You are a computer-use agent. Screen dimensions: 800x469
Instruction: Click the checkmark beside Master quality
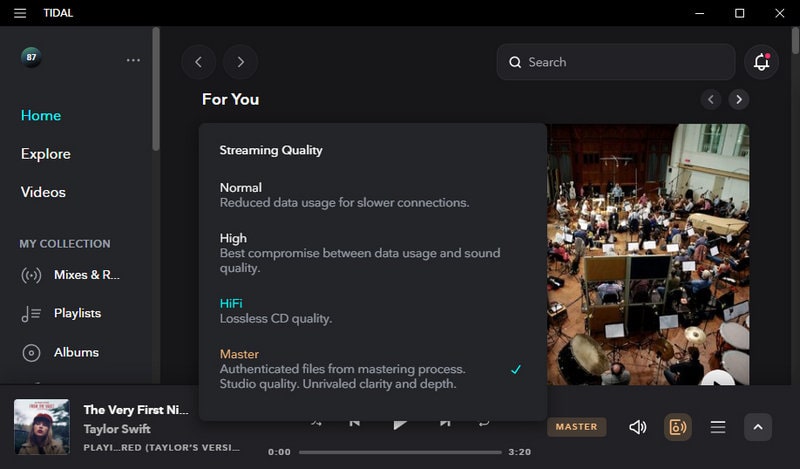tap(516, 369)
